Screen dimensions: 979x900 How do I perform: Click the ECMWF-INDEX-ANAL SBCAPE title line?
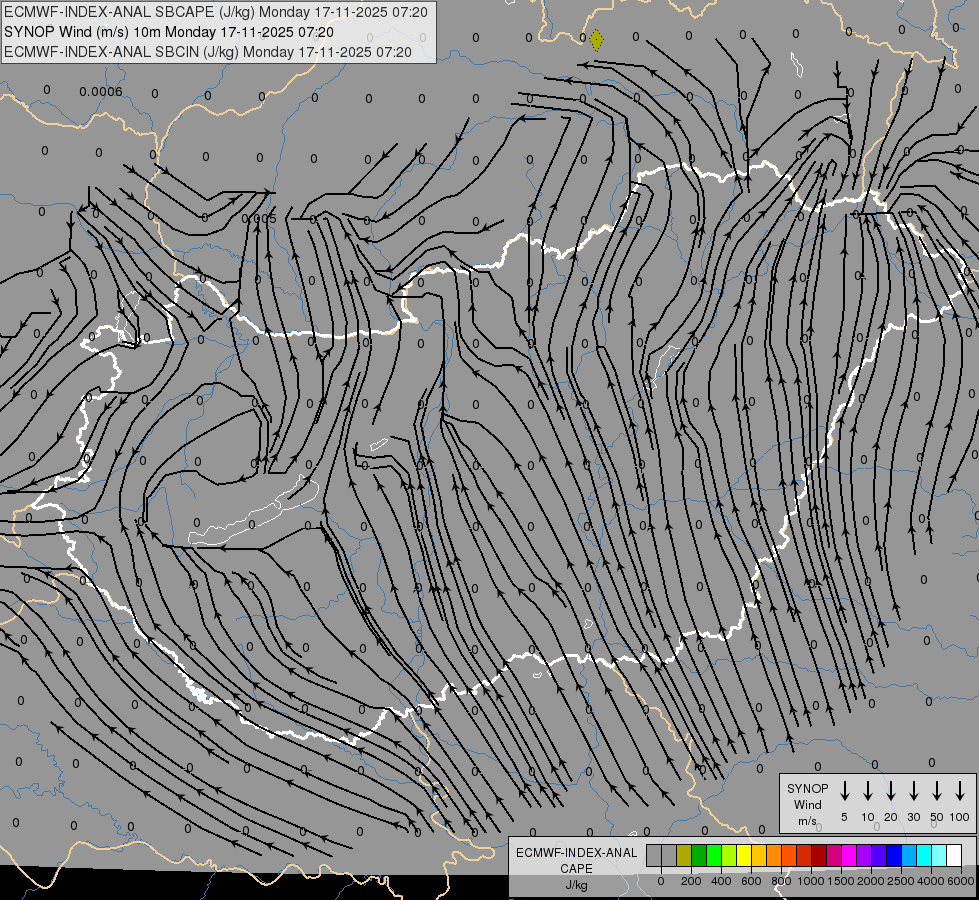215,12
